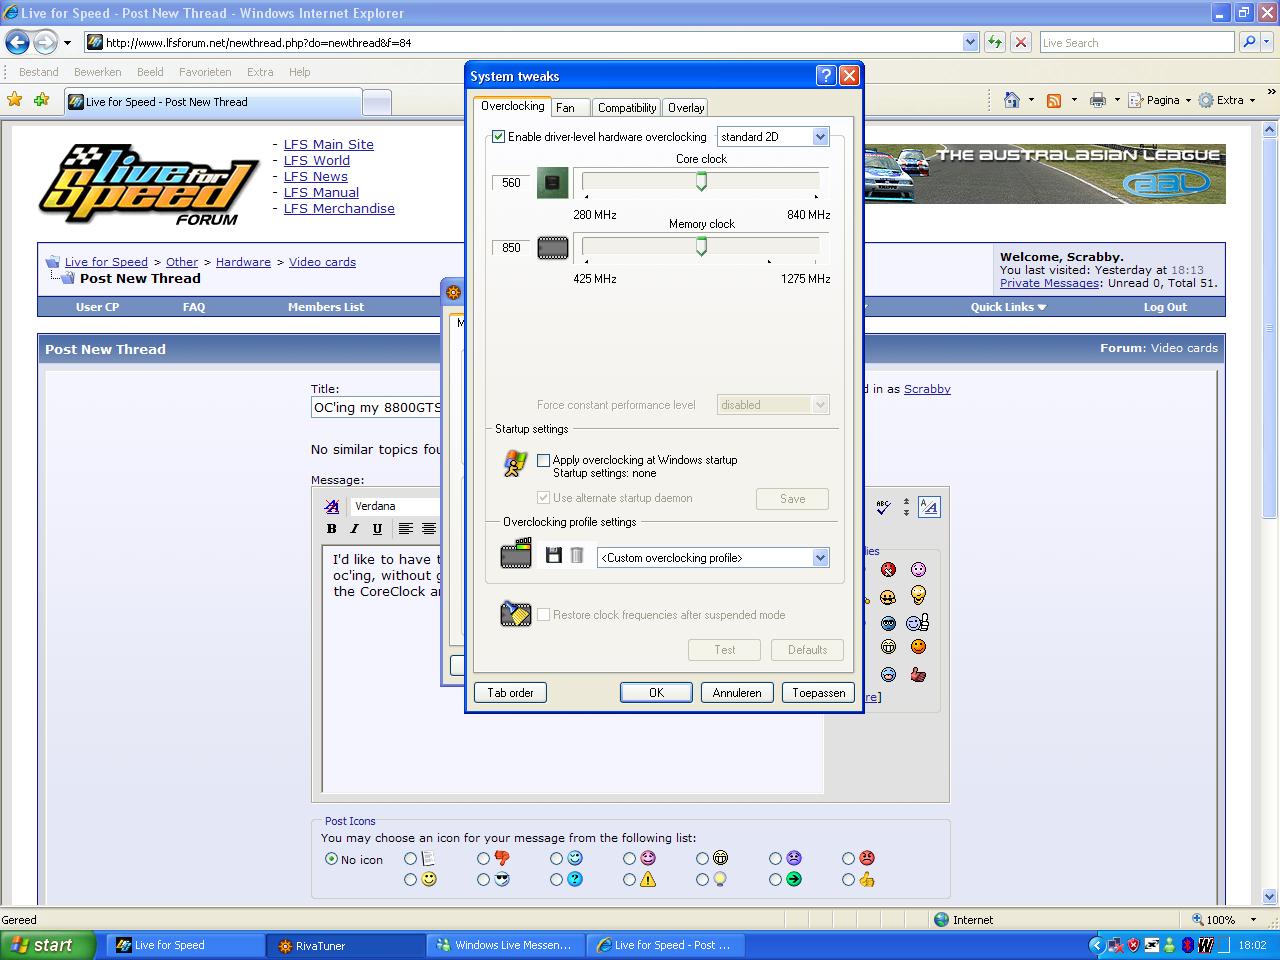The width and height of the screenshot is (1280, 960).
Task: Insert the orange smiling smiley
Action: click(918, 647)
